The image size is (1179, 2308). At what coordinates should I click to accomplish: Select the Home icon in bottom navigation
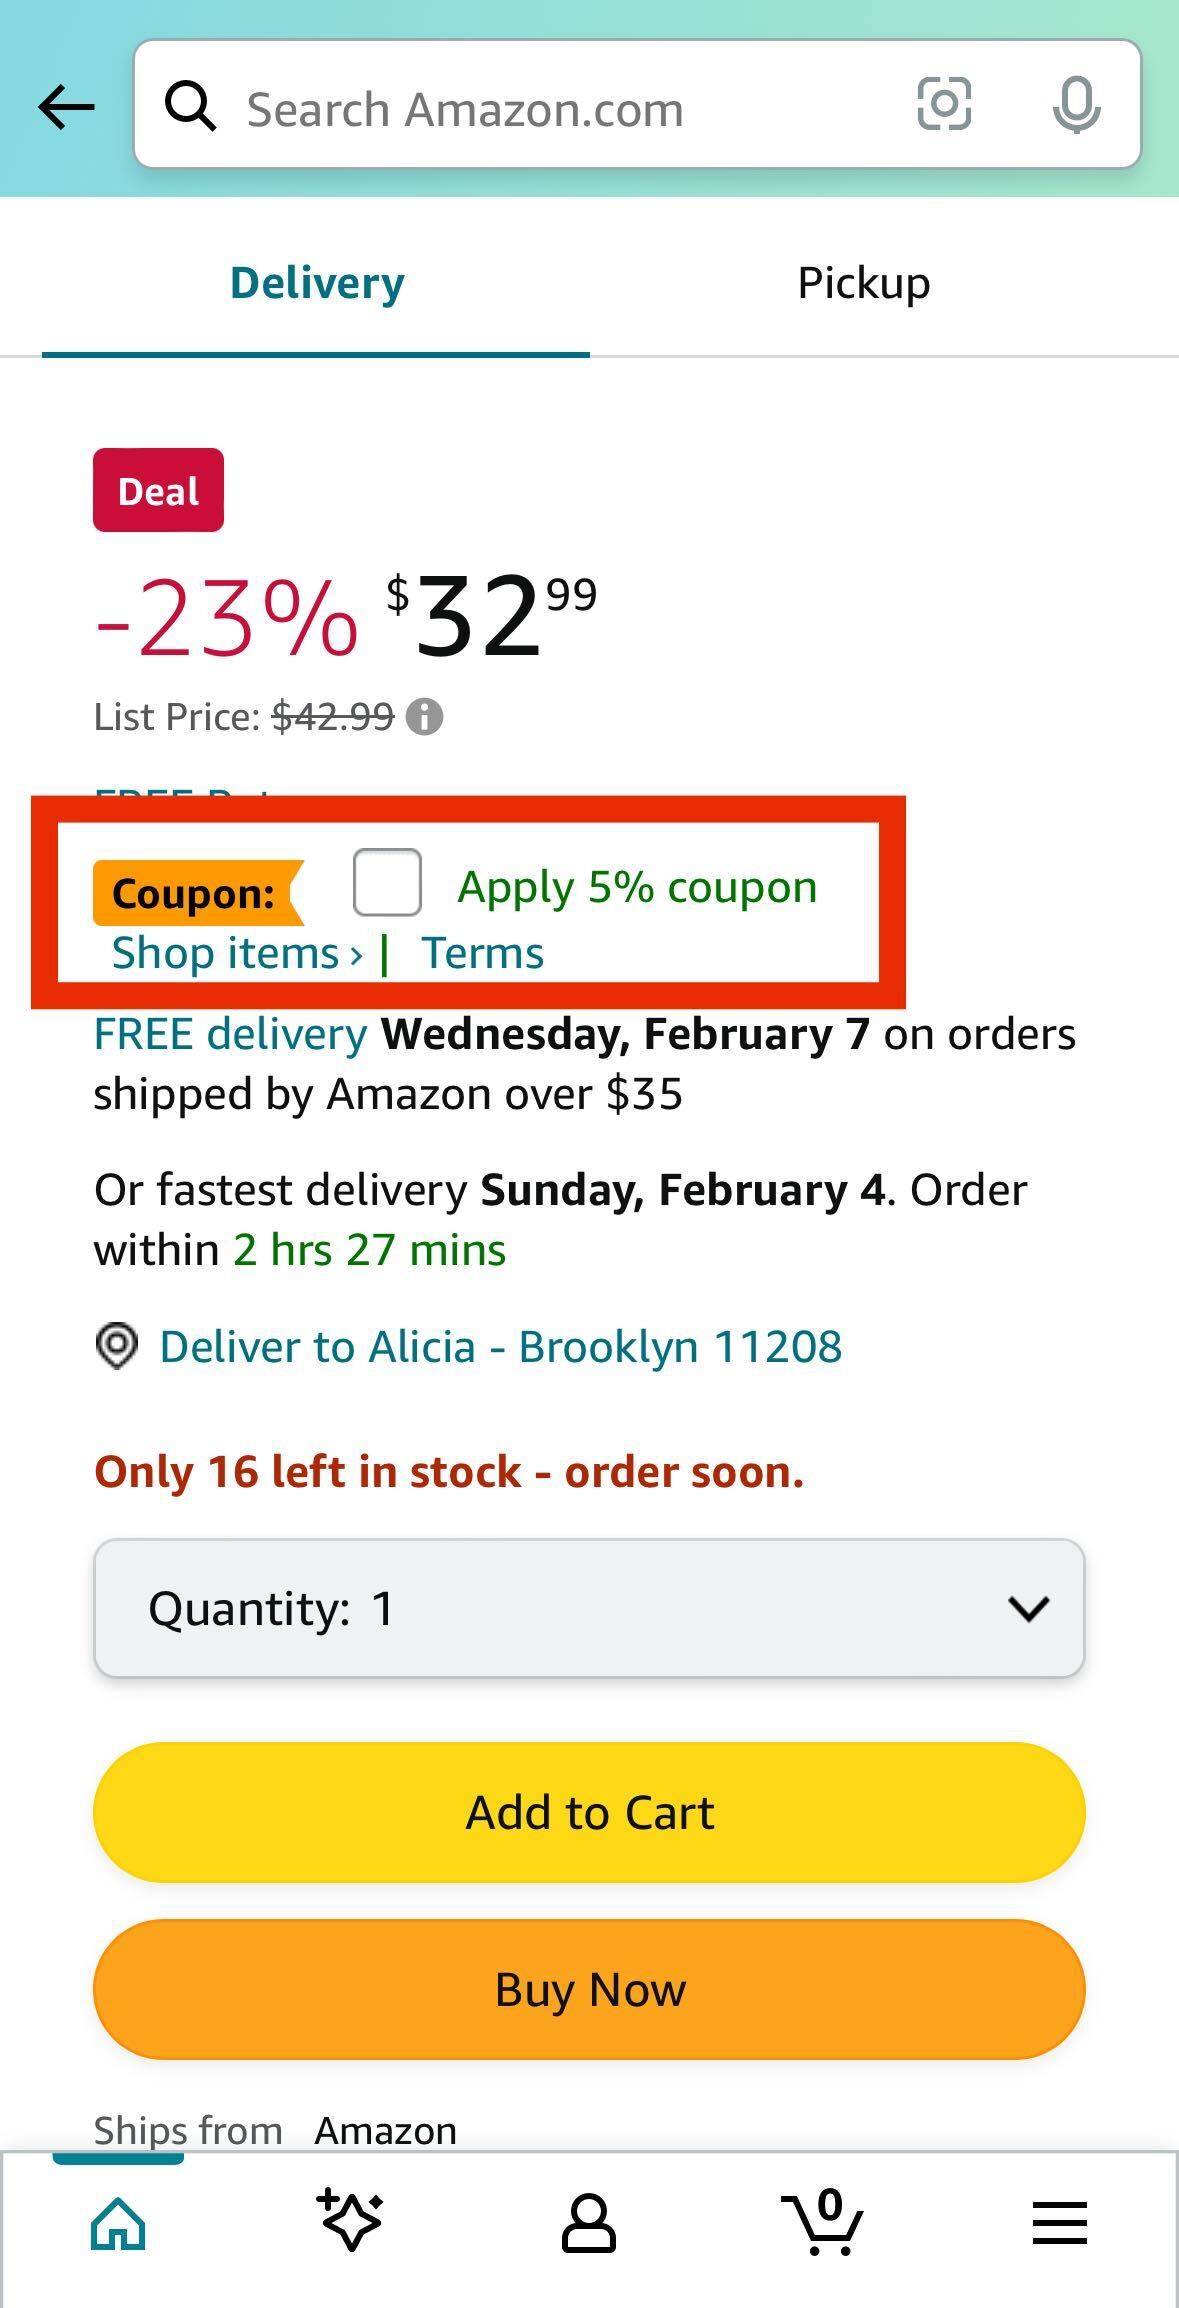click(x=117, y=2222)
